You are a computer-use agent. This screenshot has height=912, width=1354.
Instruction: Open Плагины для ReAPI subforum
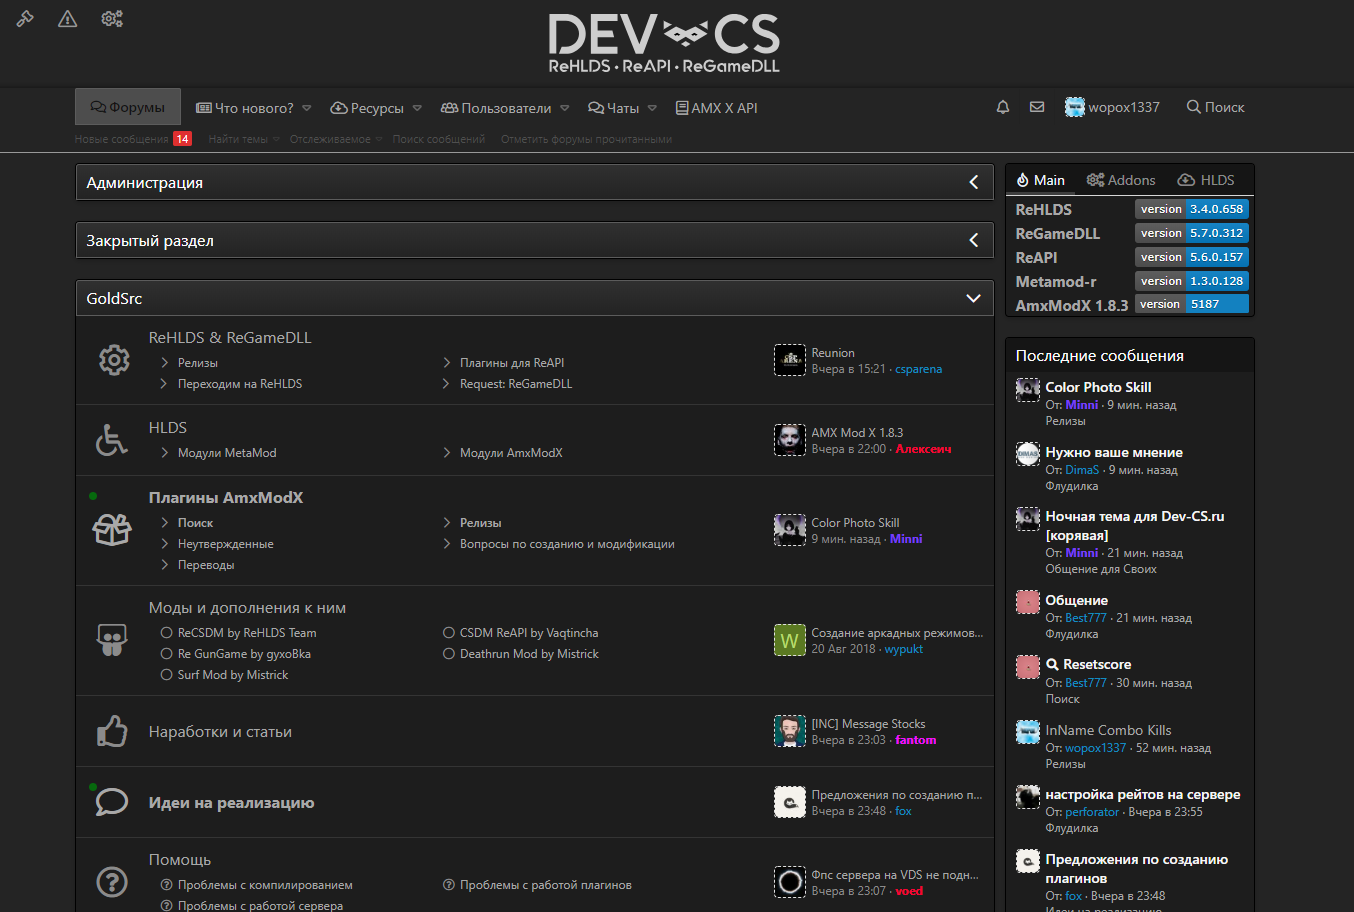[512, 363]
